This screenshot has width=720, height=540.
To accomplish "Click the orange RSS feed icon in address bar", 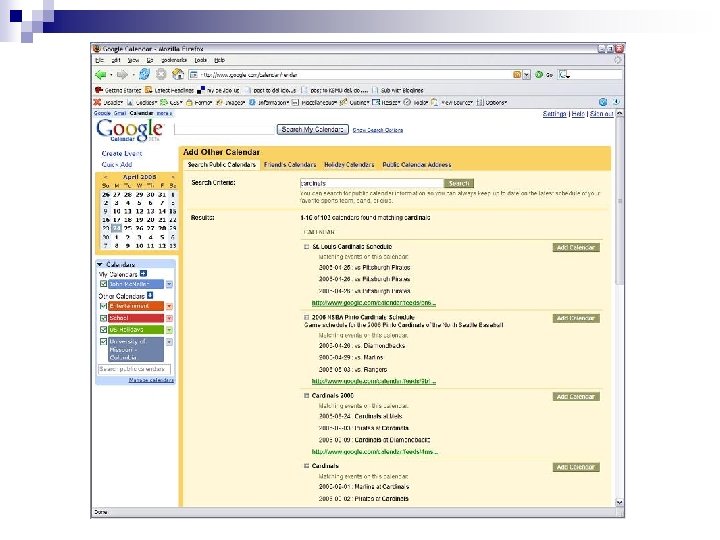I will (517, 75).
